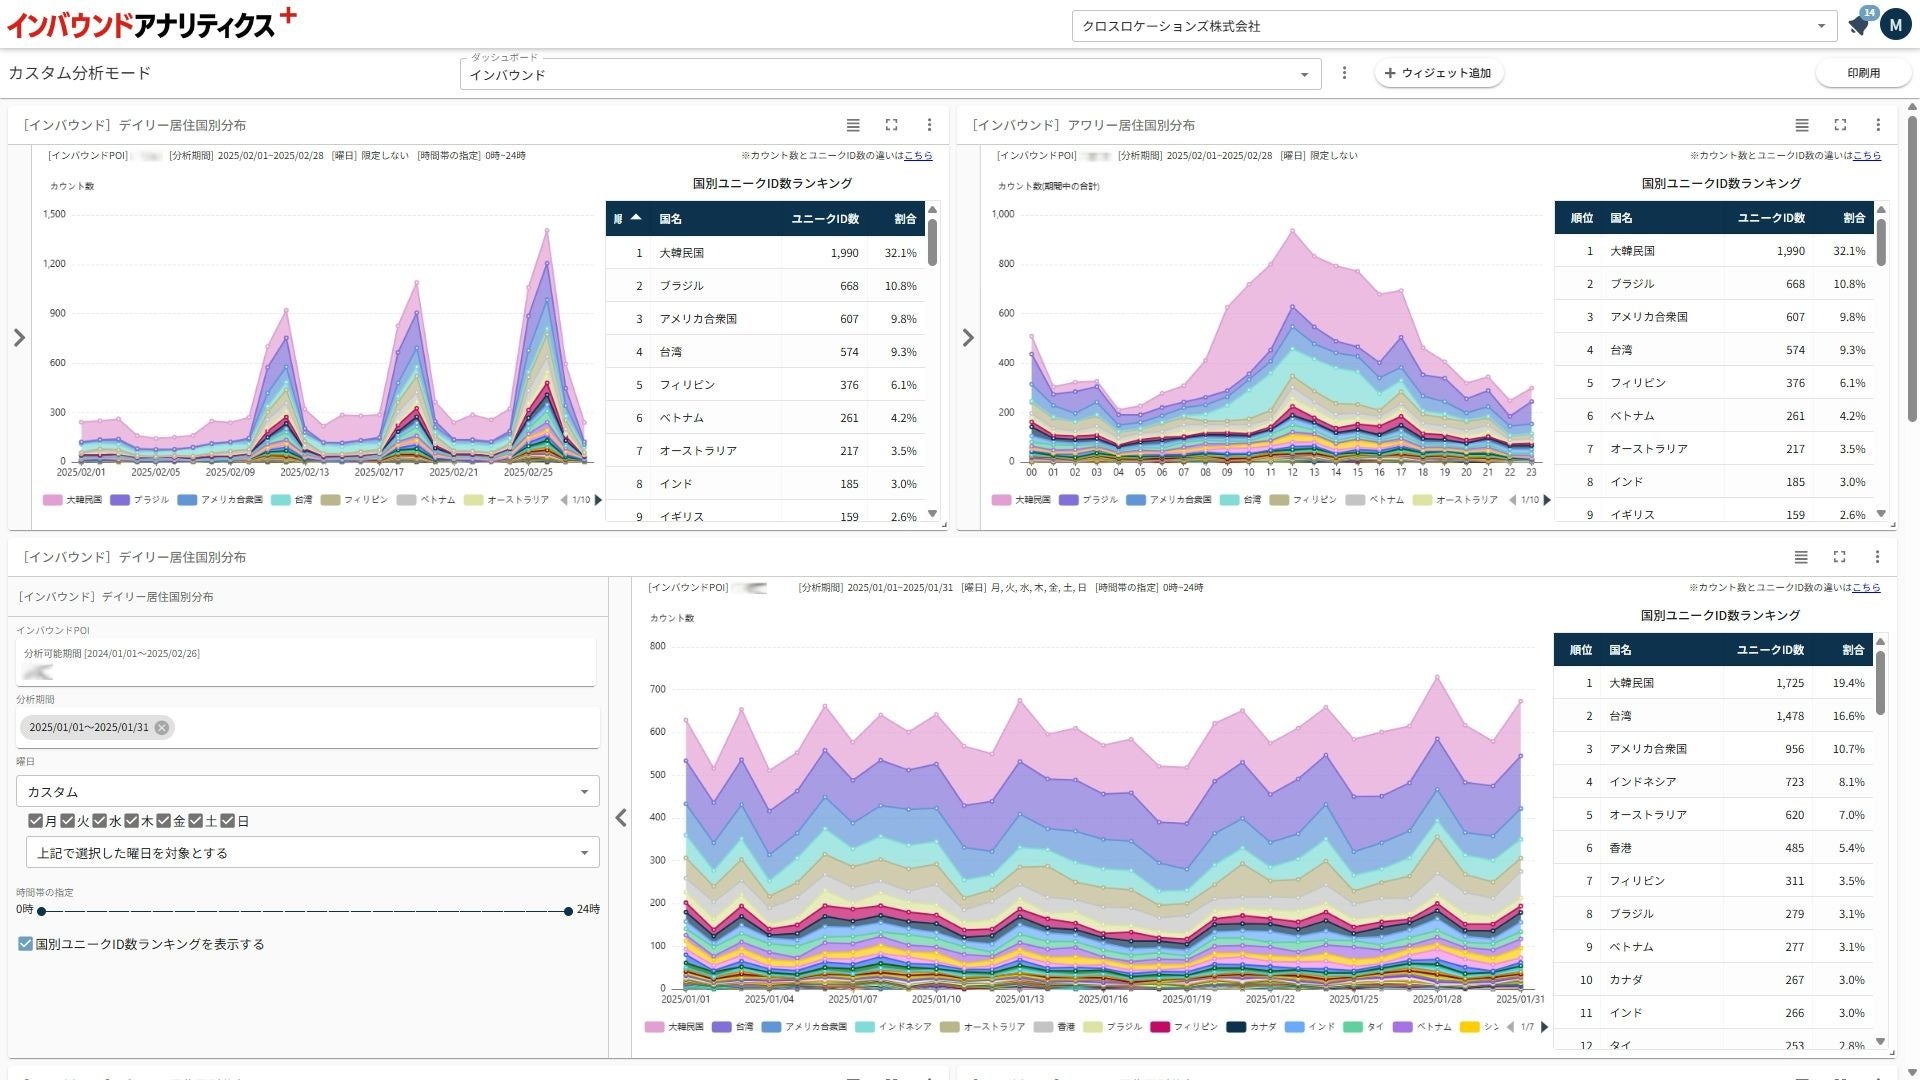Open list menu of Hourly residence-country widget
This screenshot has height=1080, width=1920.
[1801, 125]
